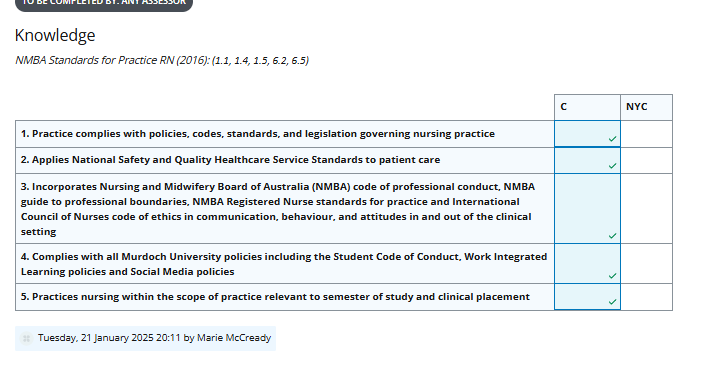Click the grip icon beside the timestamp
The height and width of the screenshot is (371, 703).
click(26, 338)
